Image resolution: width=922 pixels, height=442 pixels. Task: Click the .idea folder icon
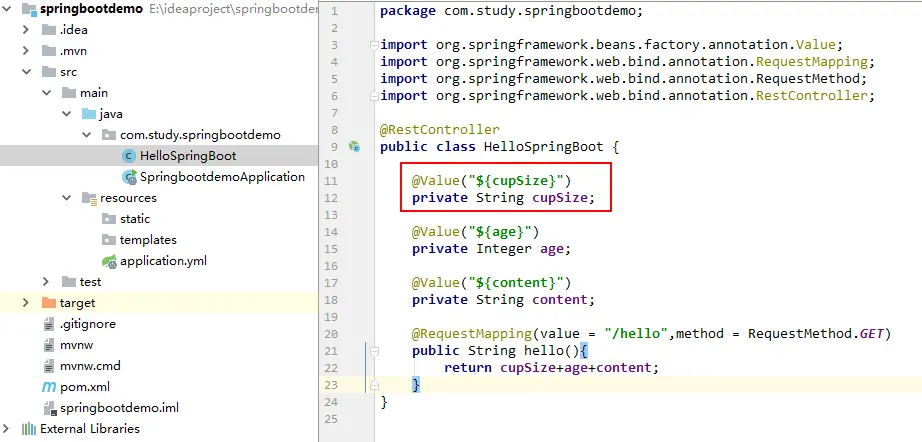coord(49,29)
